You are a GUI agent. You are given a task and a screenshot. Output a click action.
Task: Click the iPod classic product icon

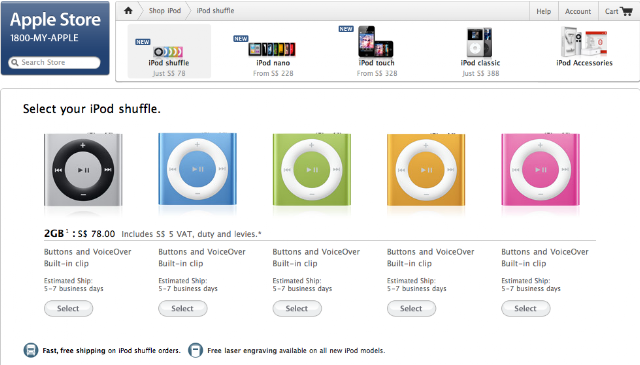[480, 42]
